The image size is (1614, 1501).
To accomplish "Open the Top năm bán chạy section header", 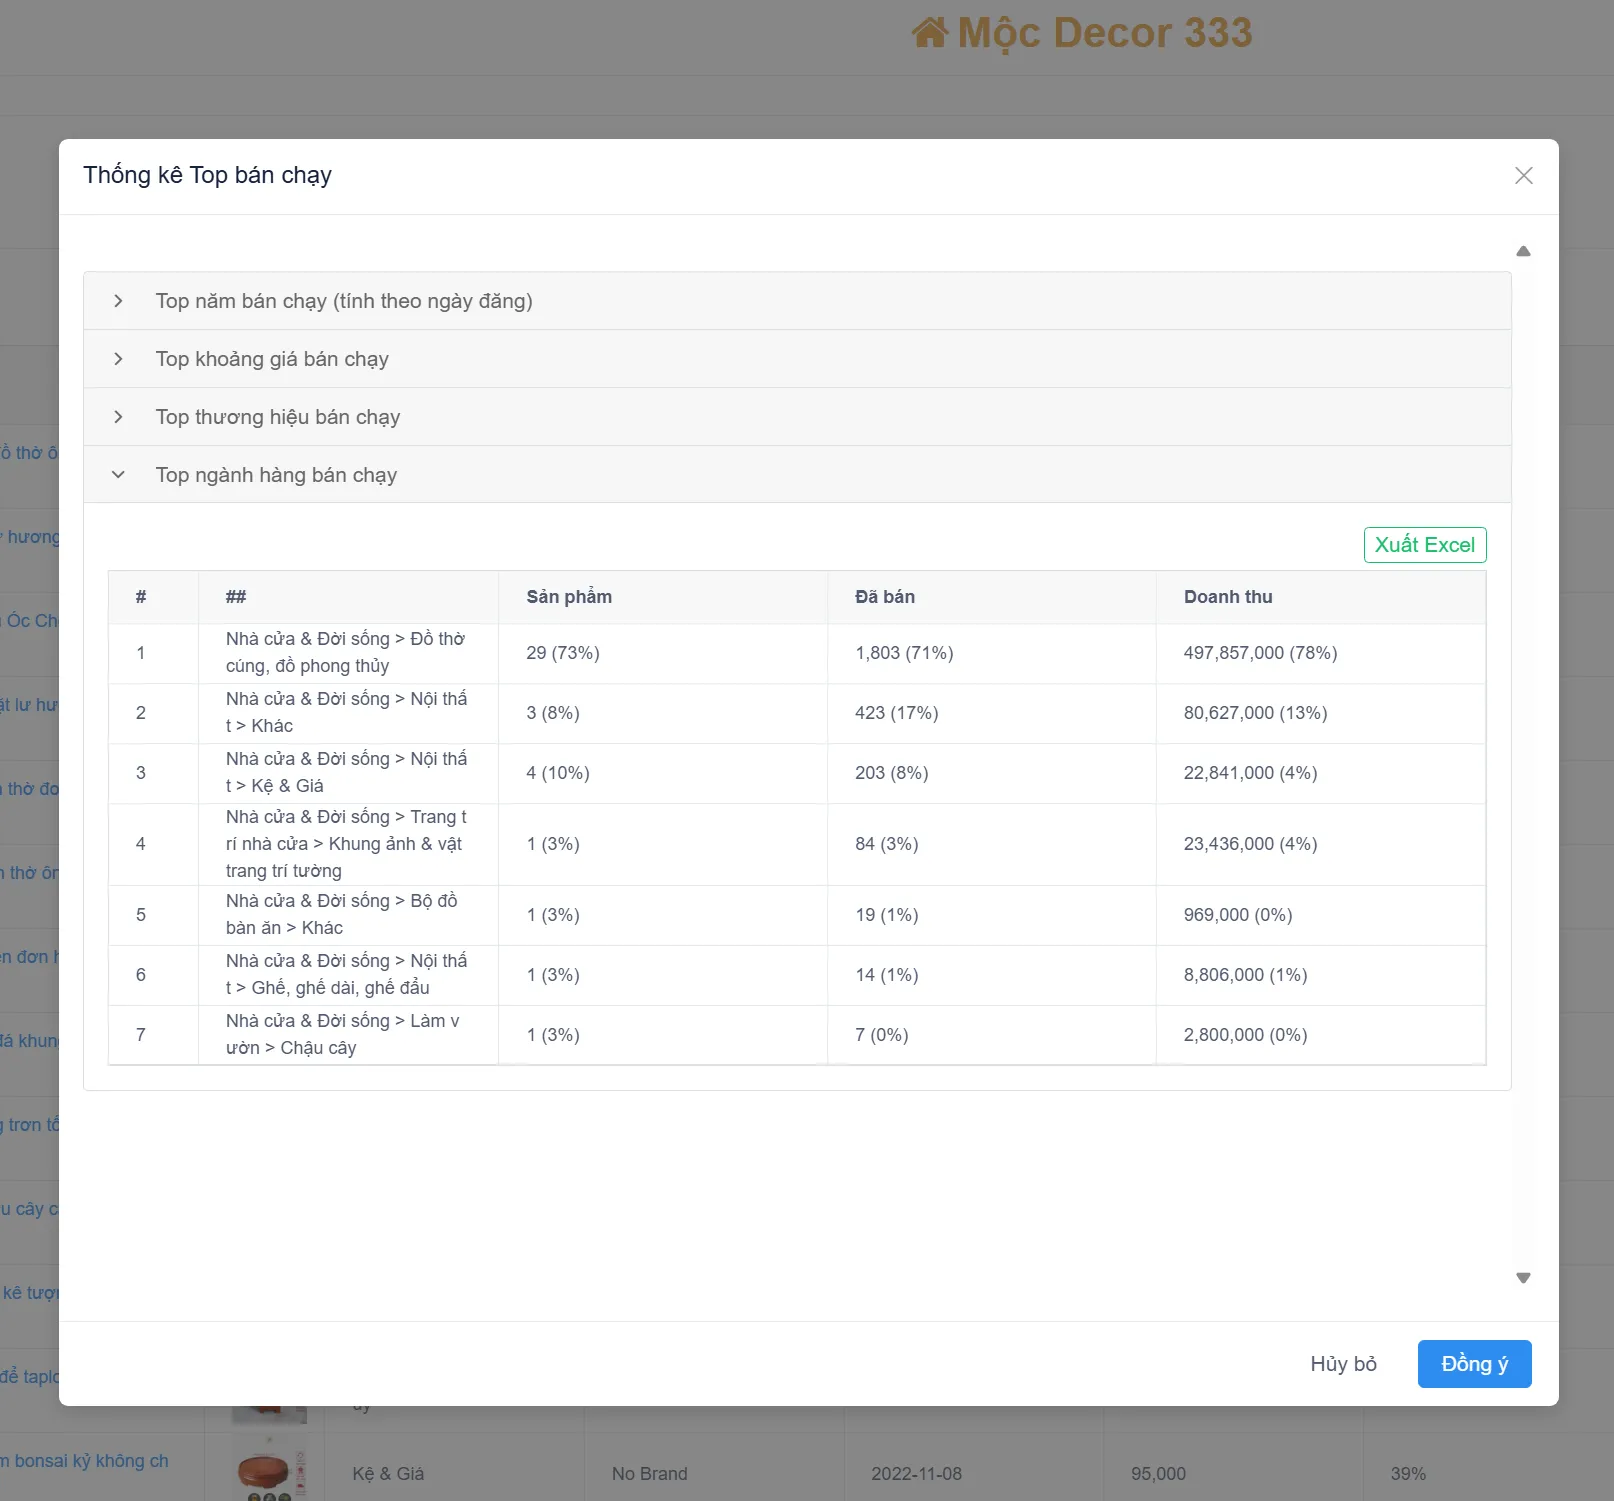I will (x=797, y=301).
